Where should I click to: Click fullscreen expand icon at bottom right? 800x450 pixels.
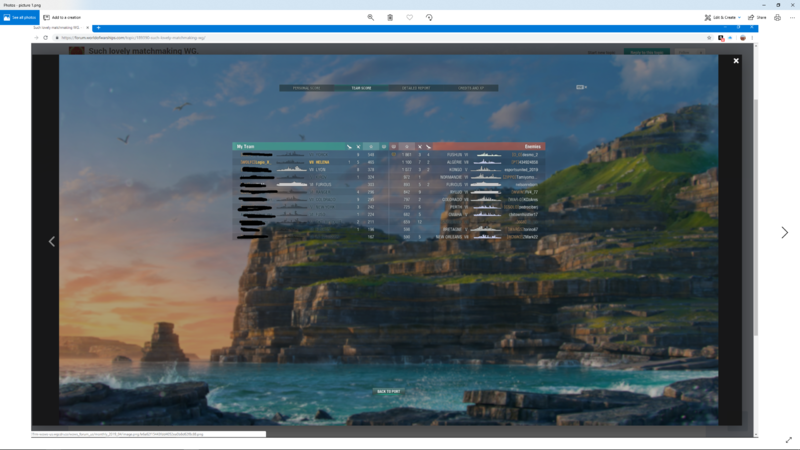click(788, 440)
